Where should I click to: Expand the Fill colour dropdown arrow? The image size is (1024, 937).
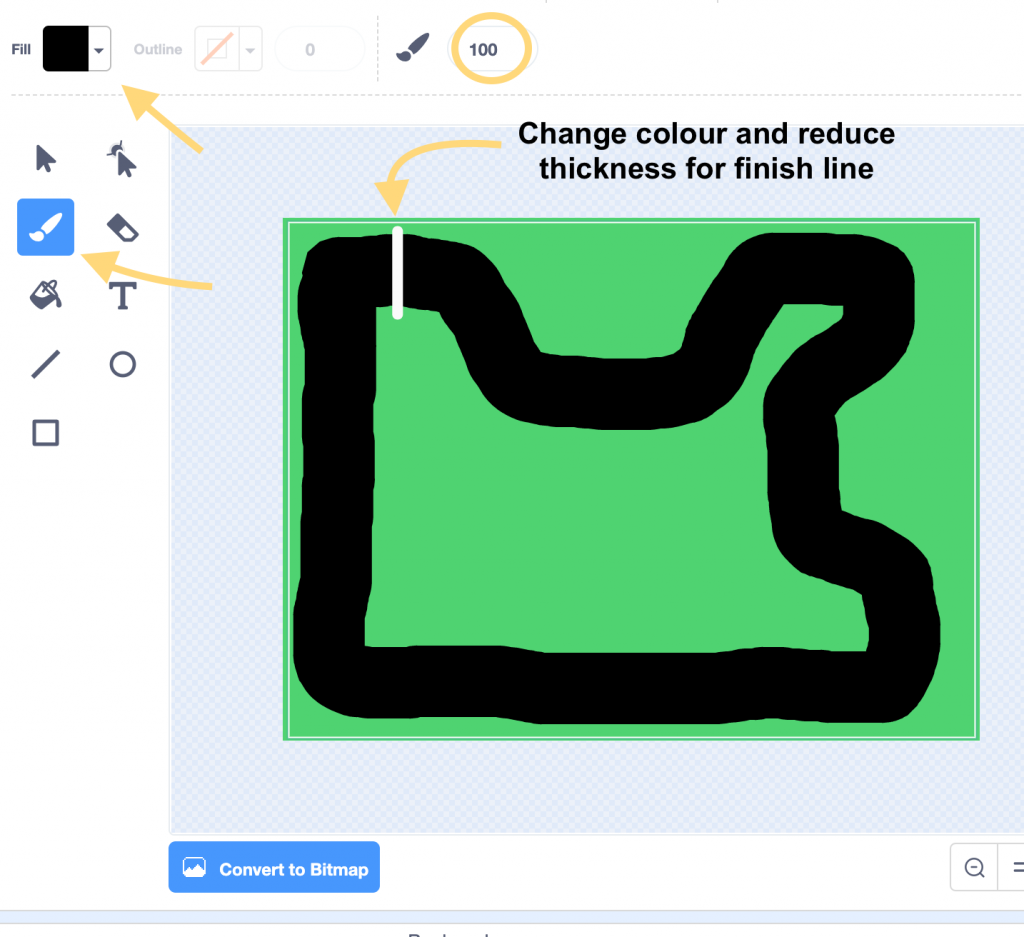click(99, 49)
